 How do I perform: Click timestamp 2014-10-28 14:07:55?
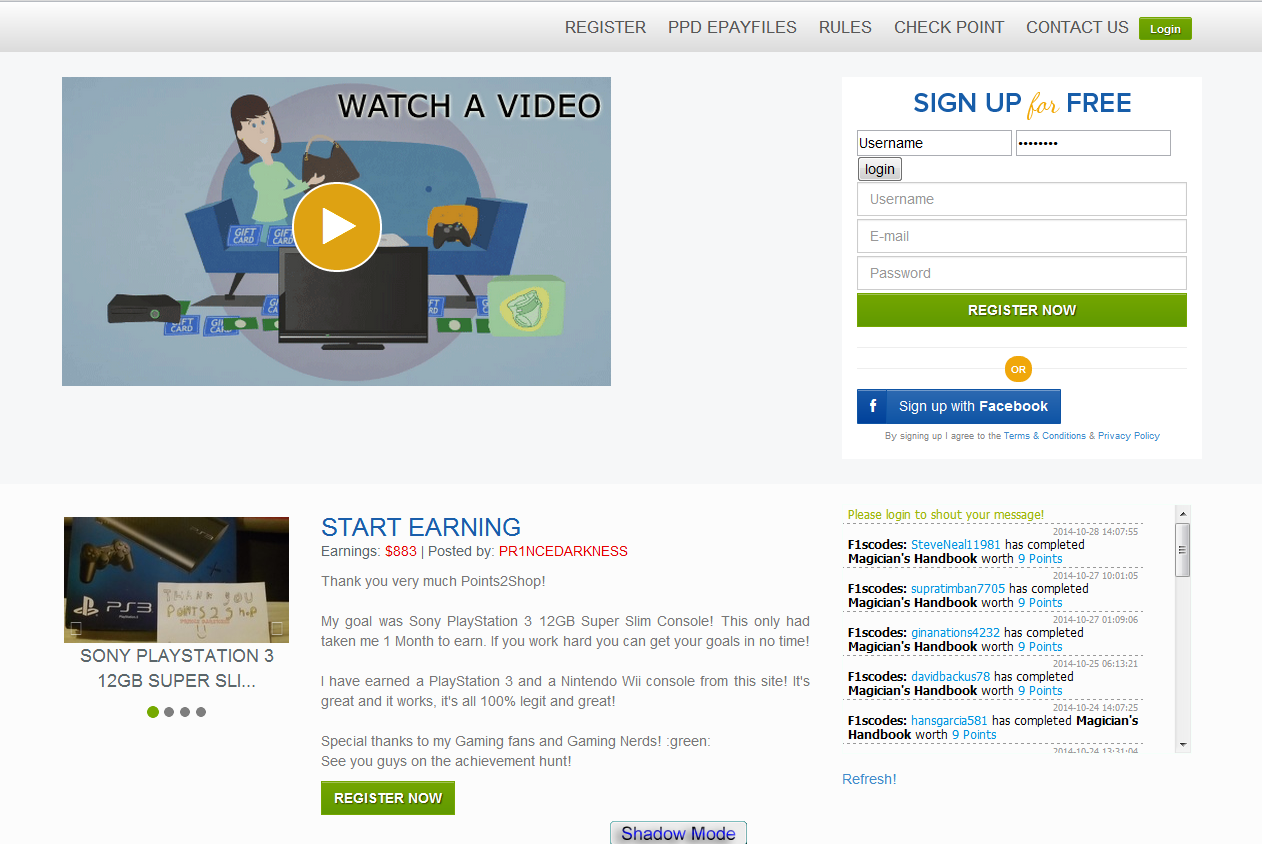[1095, 532]
